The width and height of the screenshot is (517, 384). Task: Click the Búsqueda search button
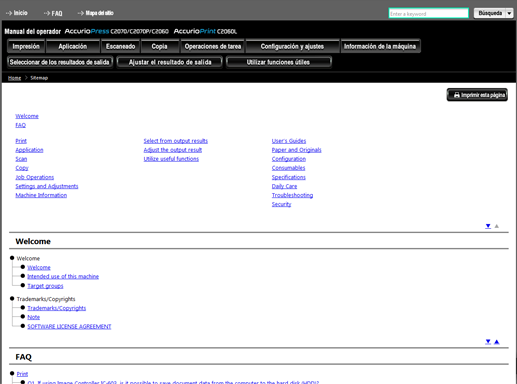pyautogui.click(x=490, y=13)
